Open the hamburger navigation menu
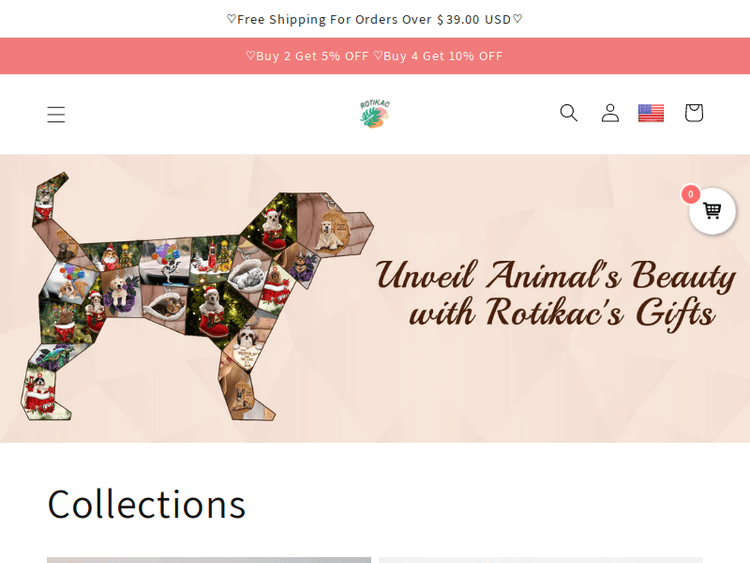The width and height of the screenshot is (750, 563). 56,114
